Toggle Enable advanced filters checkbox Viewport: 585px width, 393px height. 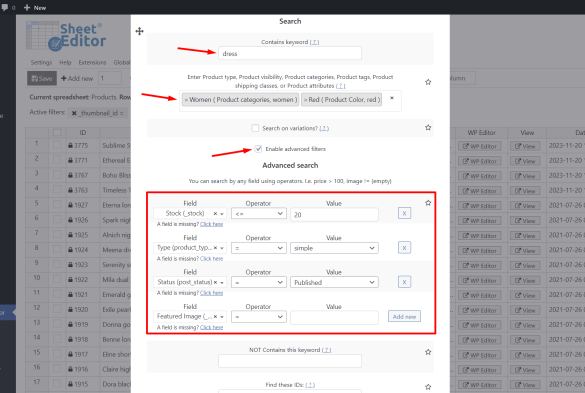(x=258, y=149)
